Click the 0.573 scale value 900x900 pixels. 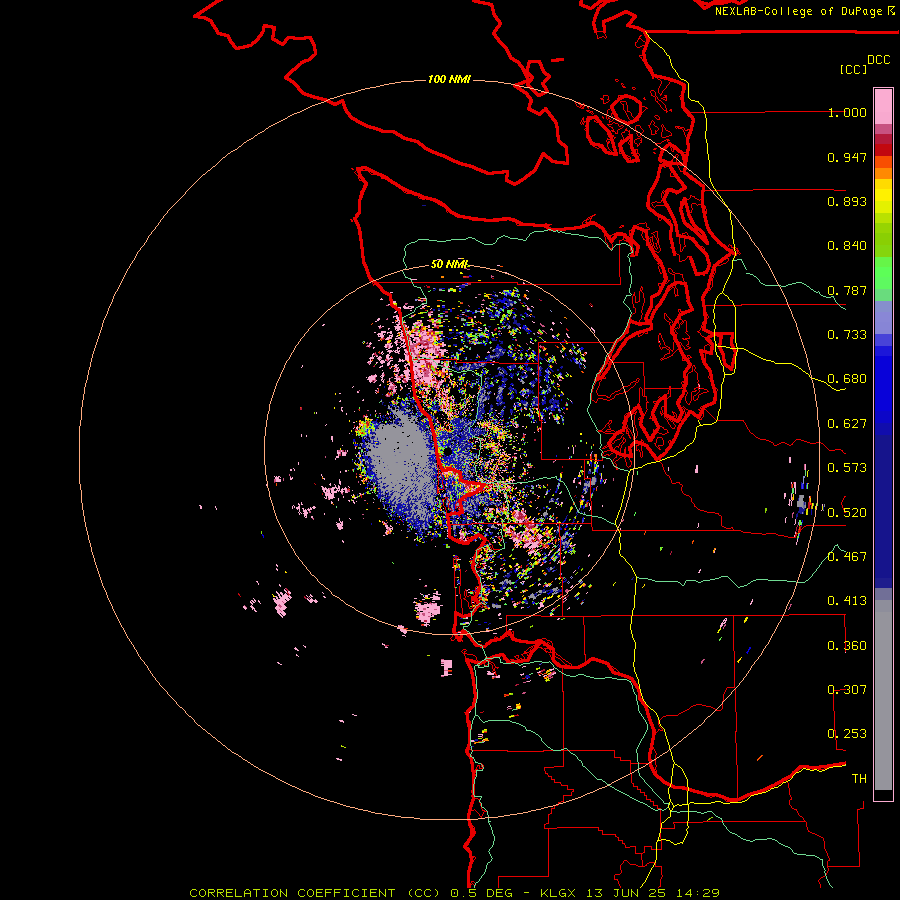[847, 468]
